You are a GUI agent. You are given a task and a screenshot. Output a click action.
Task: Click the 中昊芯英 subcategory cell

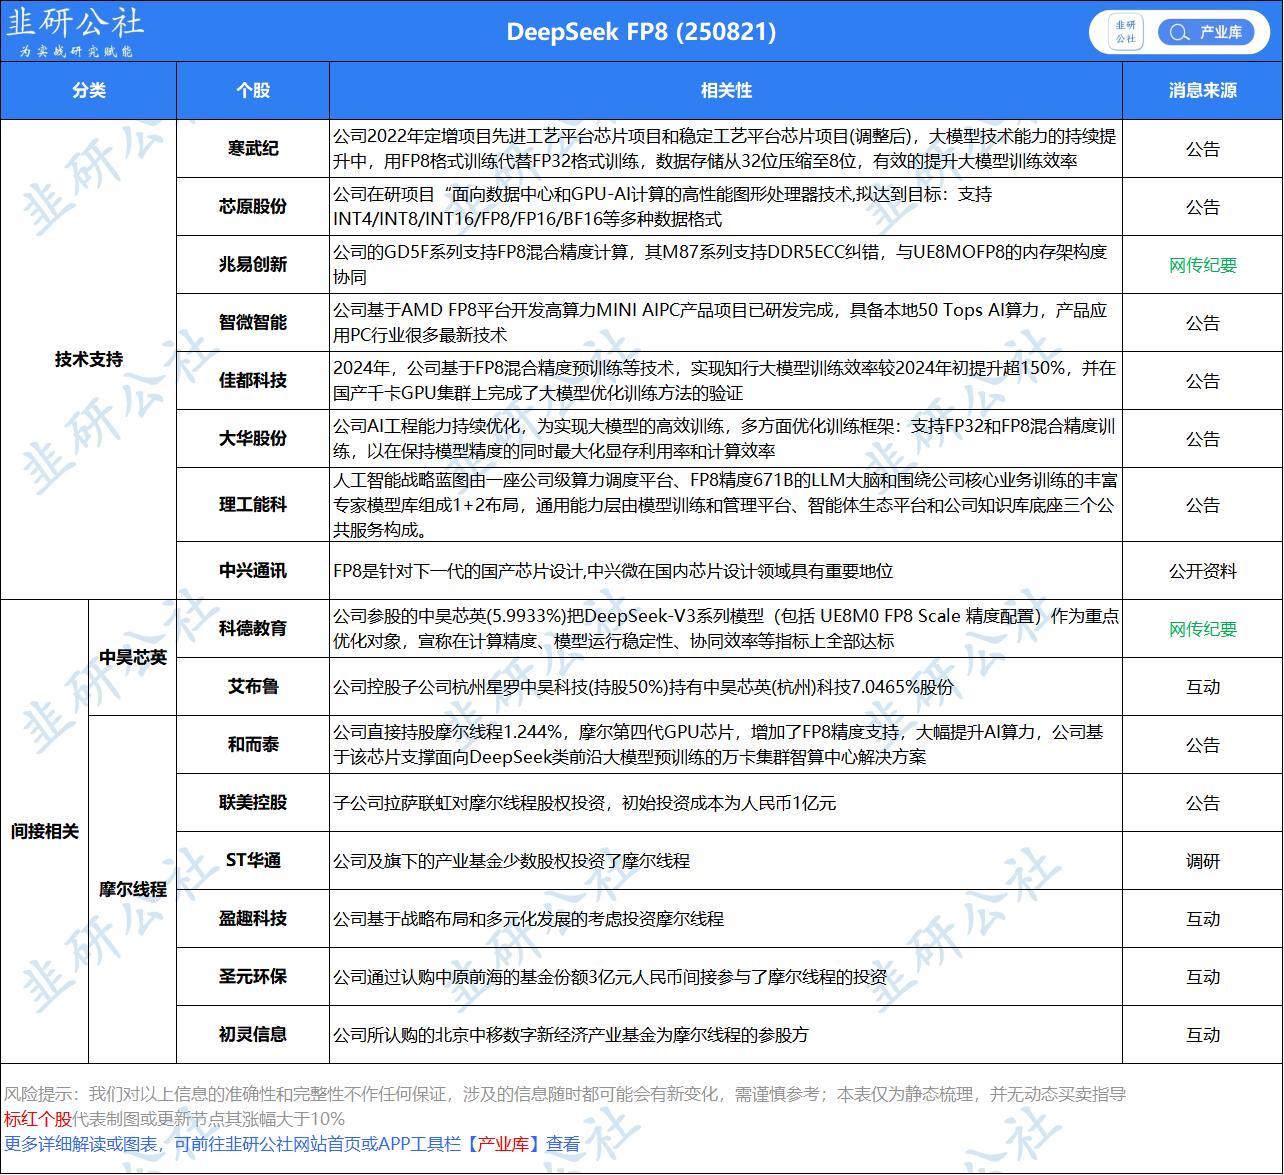132,658
